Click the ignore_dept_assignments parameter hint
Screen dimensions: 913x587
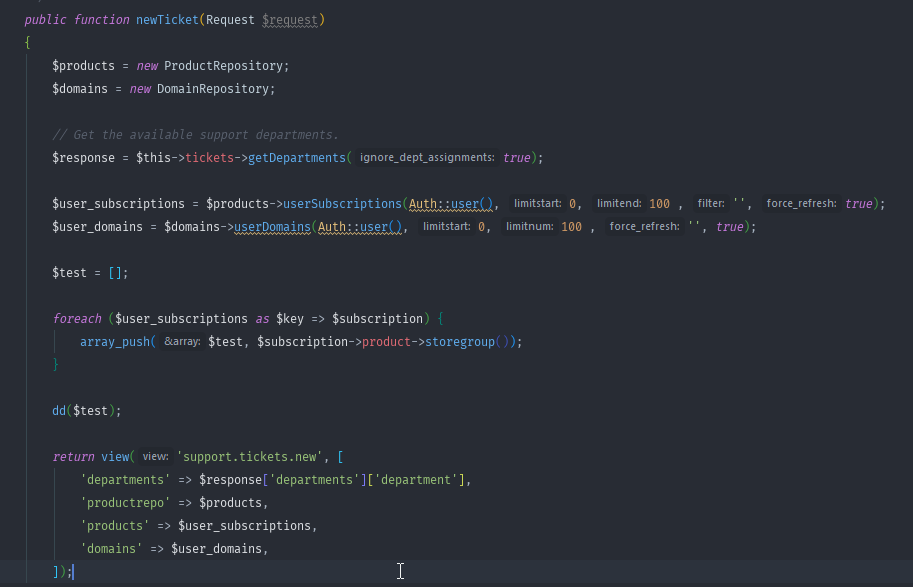pos(427,158)
